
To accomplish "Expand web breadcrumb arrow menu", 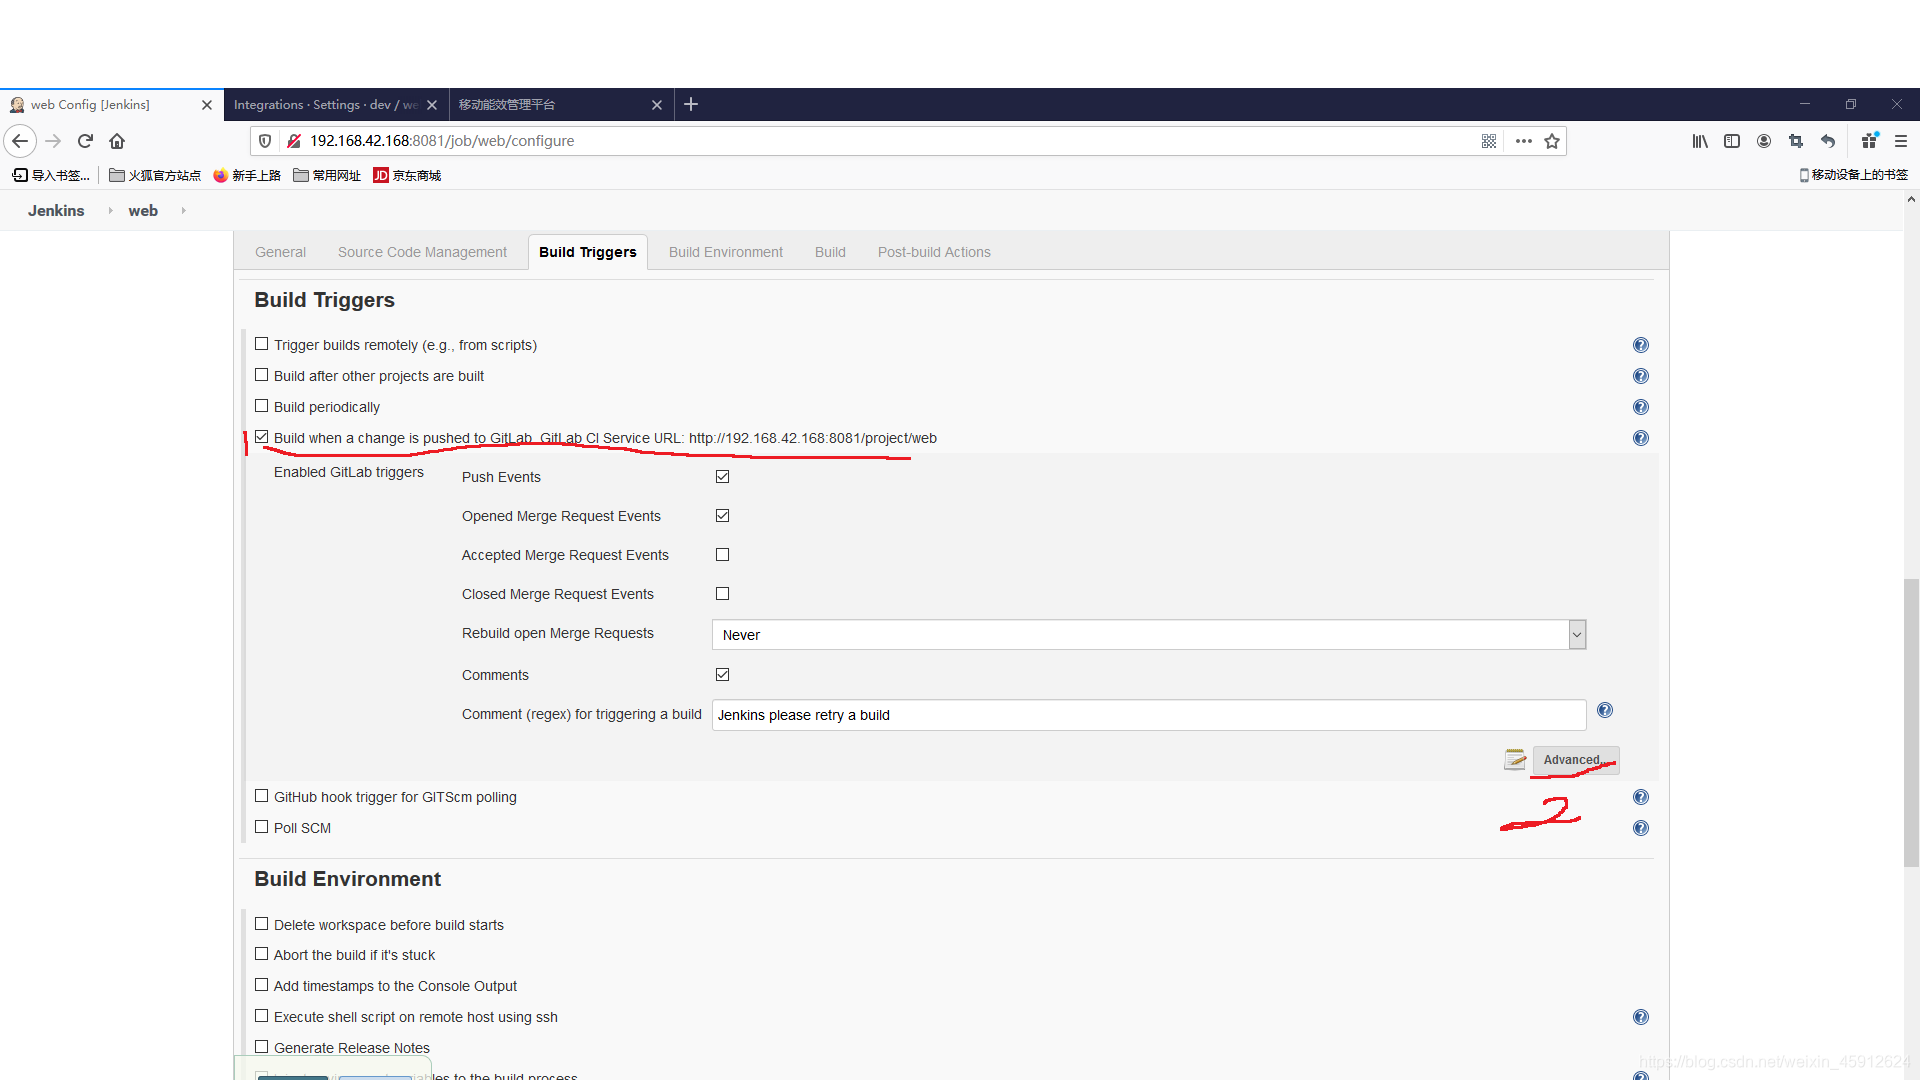I will (184, 211).
